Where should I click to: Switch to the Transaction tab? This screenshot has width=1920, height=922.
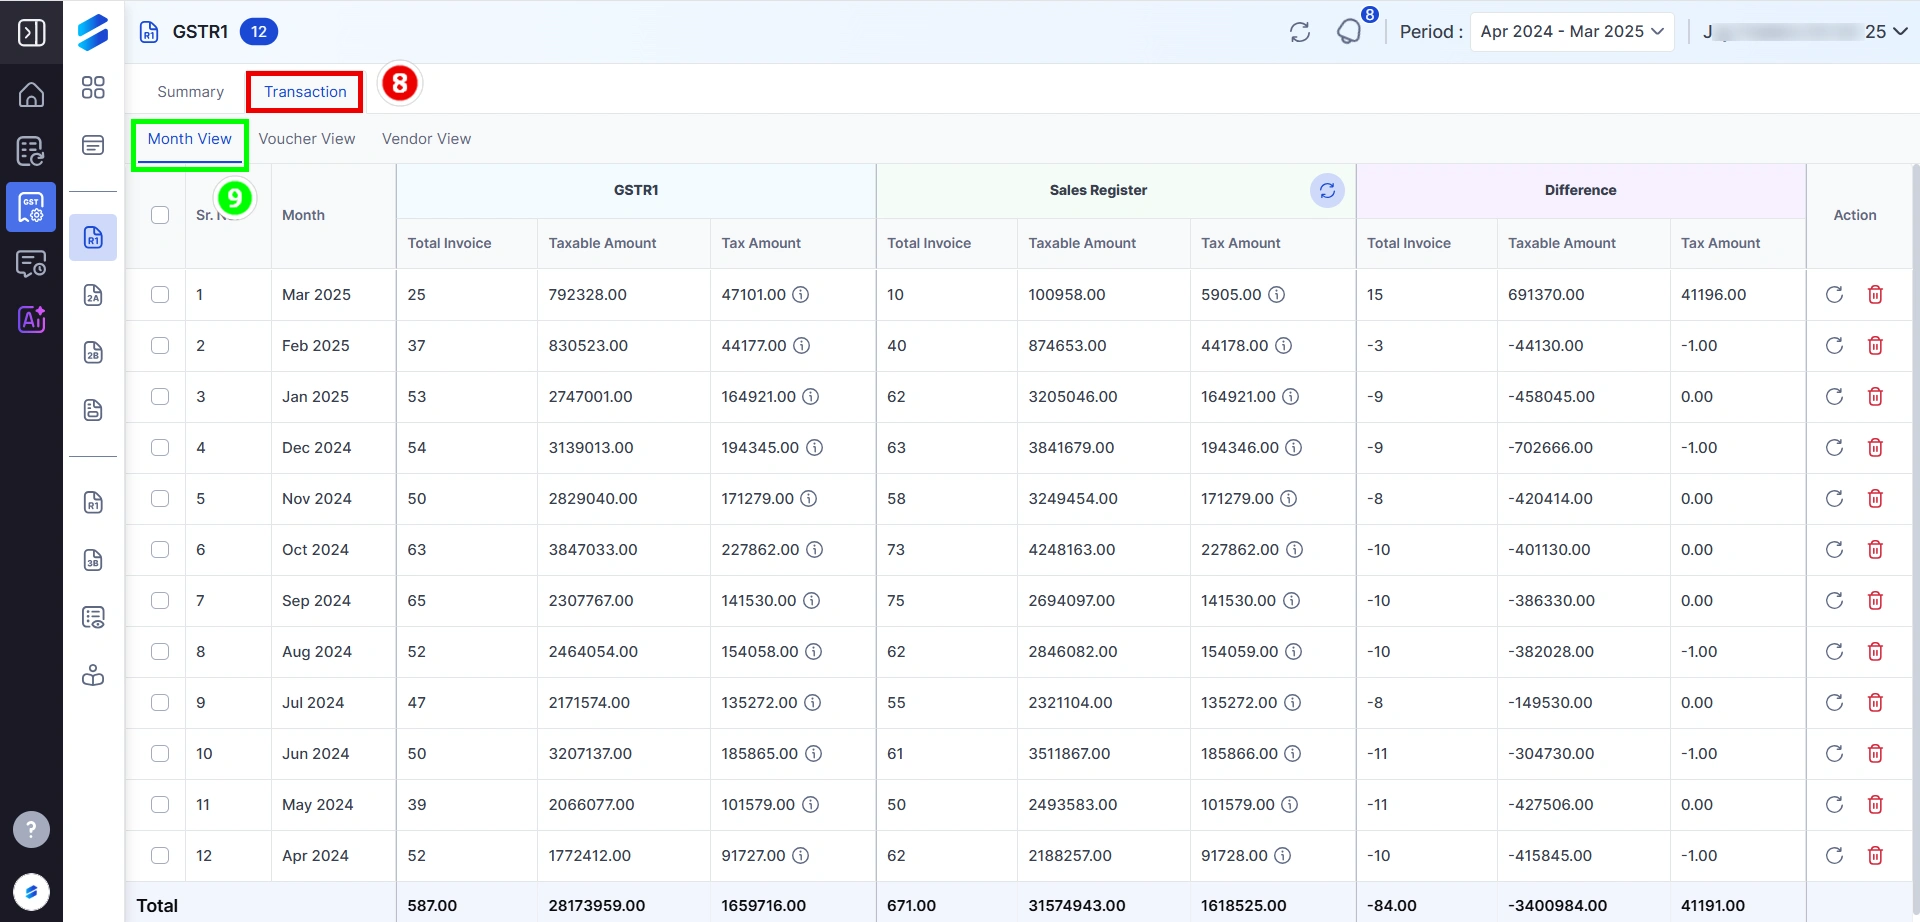tap(305, 92)
